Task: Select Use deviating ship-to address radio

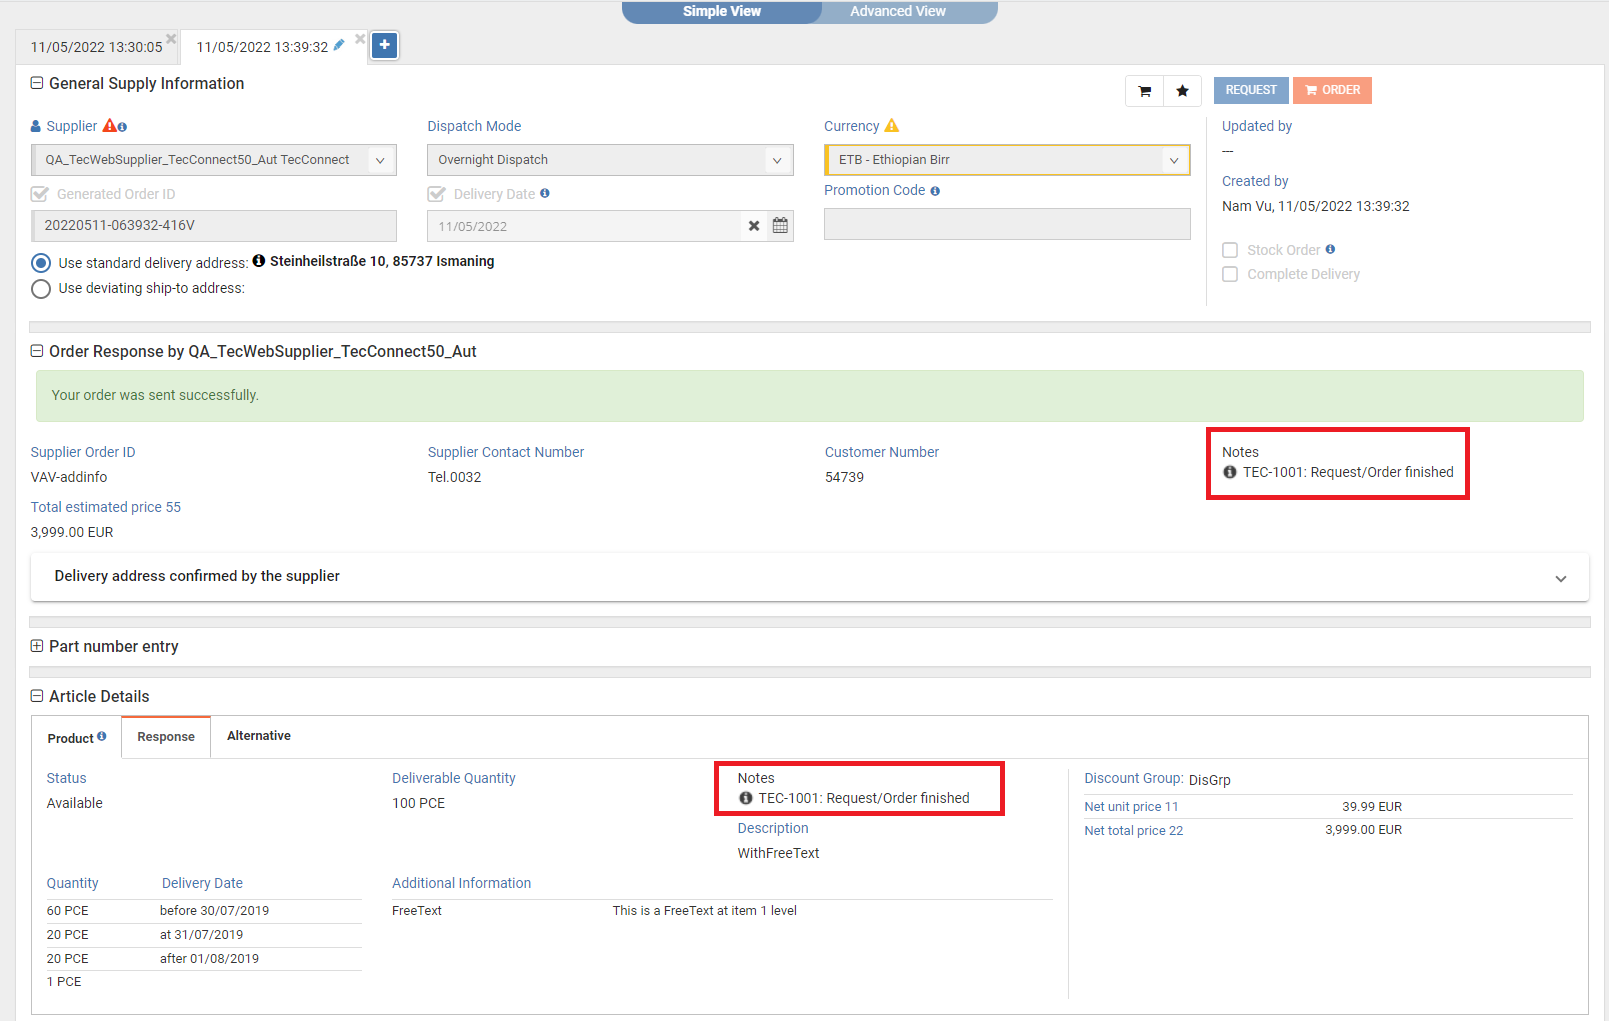Action: pyautogui.click(x=41, y=289)
